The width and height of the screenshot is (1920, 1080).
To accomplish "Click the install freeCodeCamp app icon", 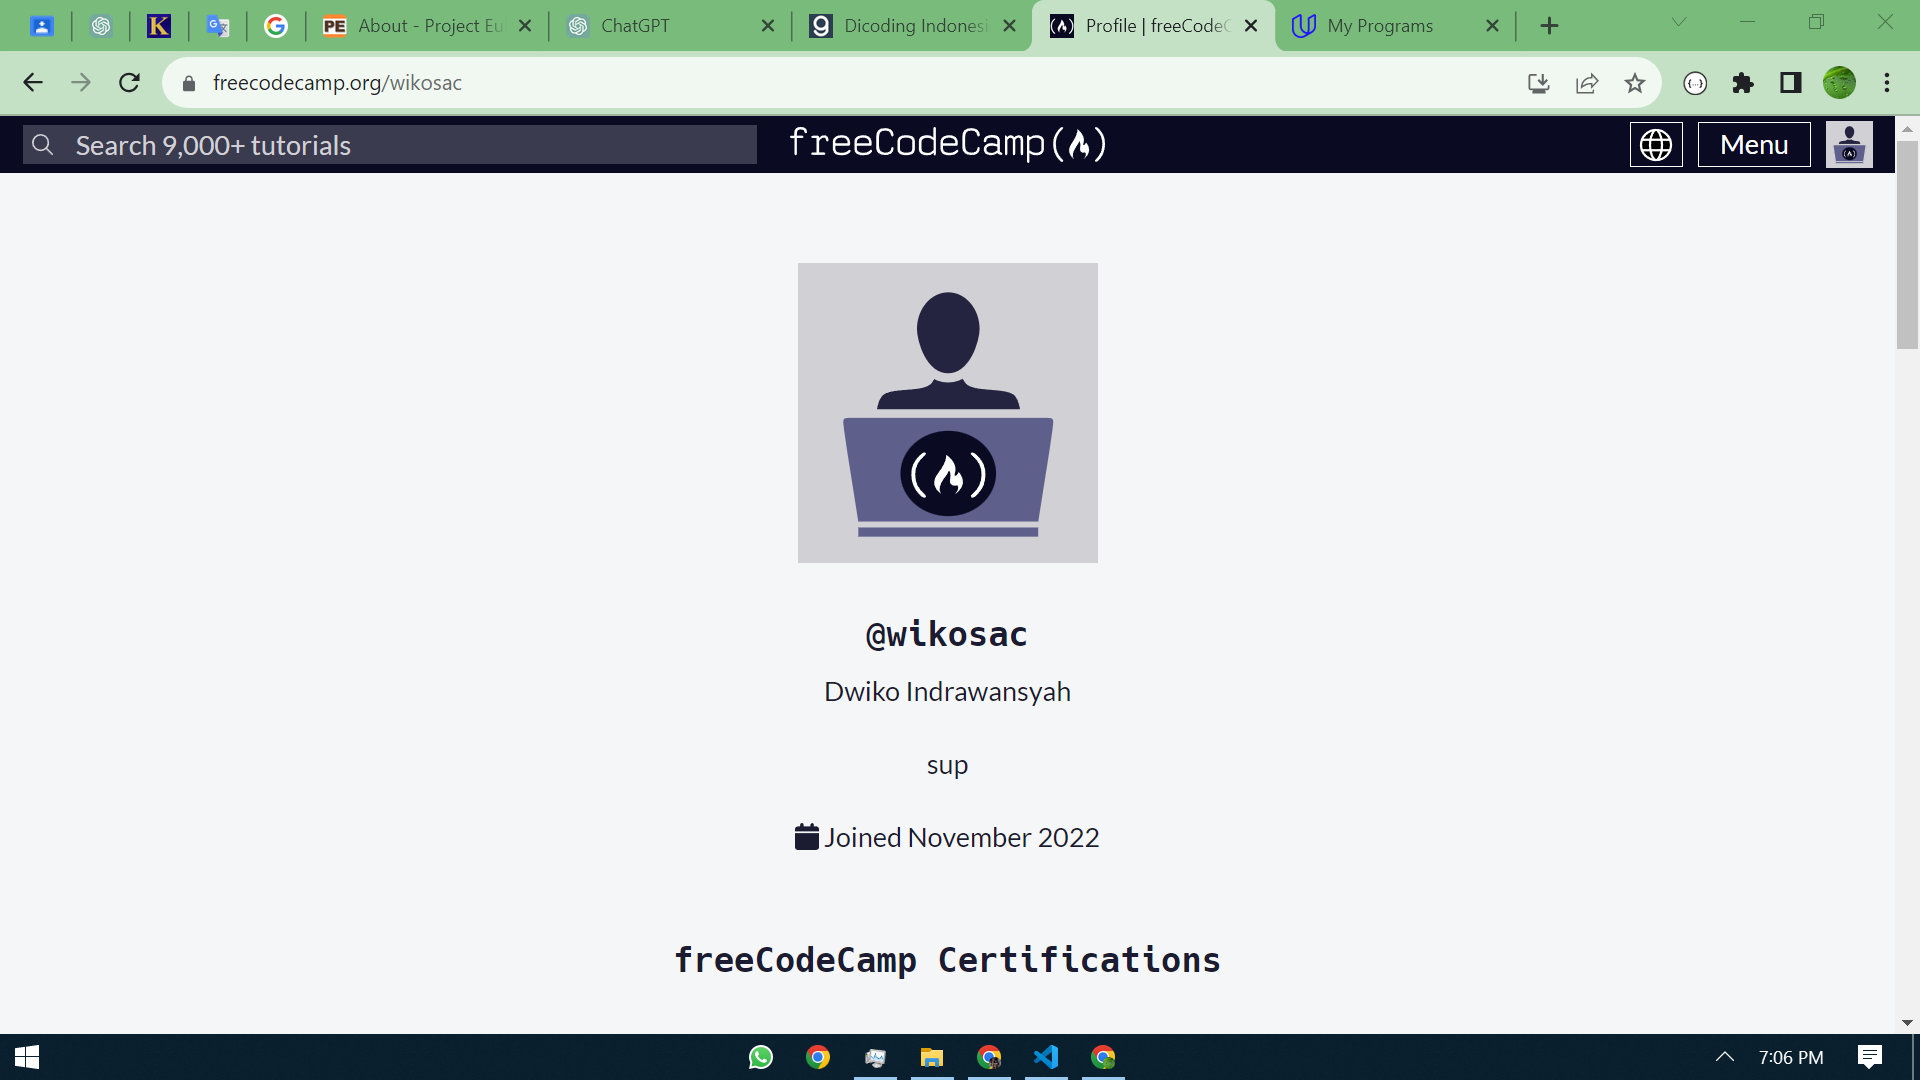I will tap(1540, 83).
